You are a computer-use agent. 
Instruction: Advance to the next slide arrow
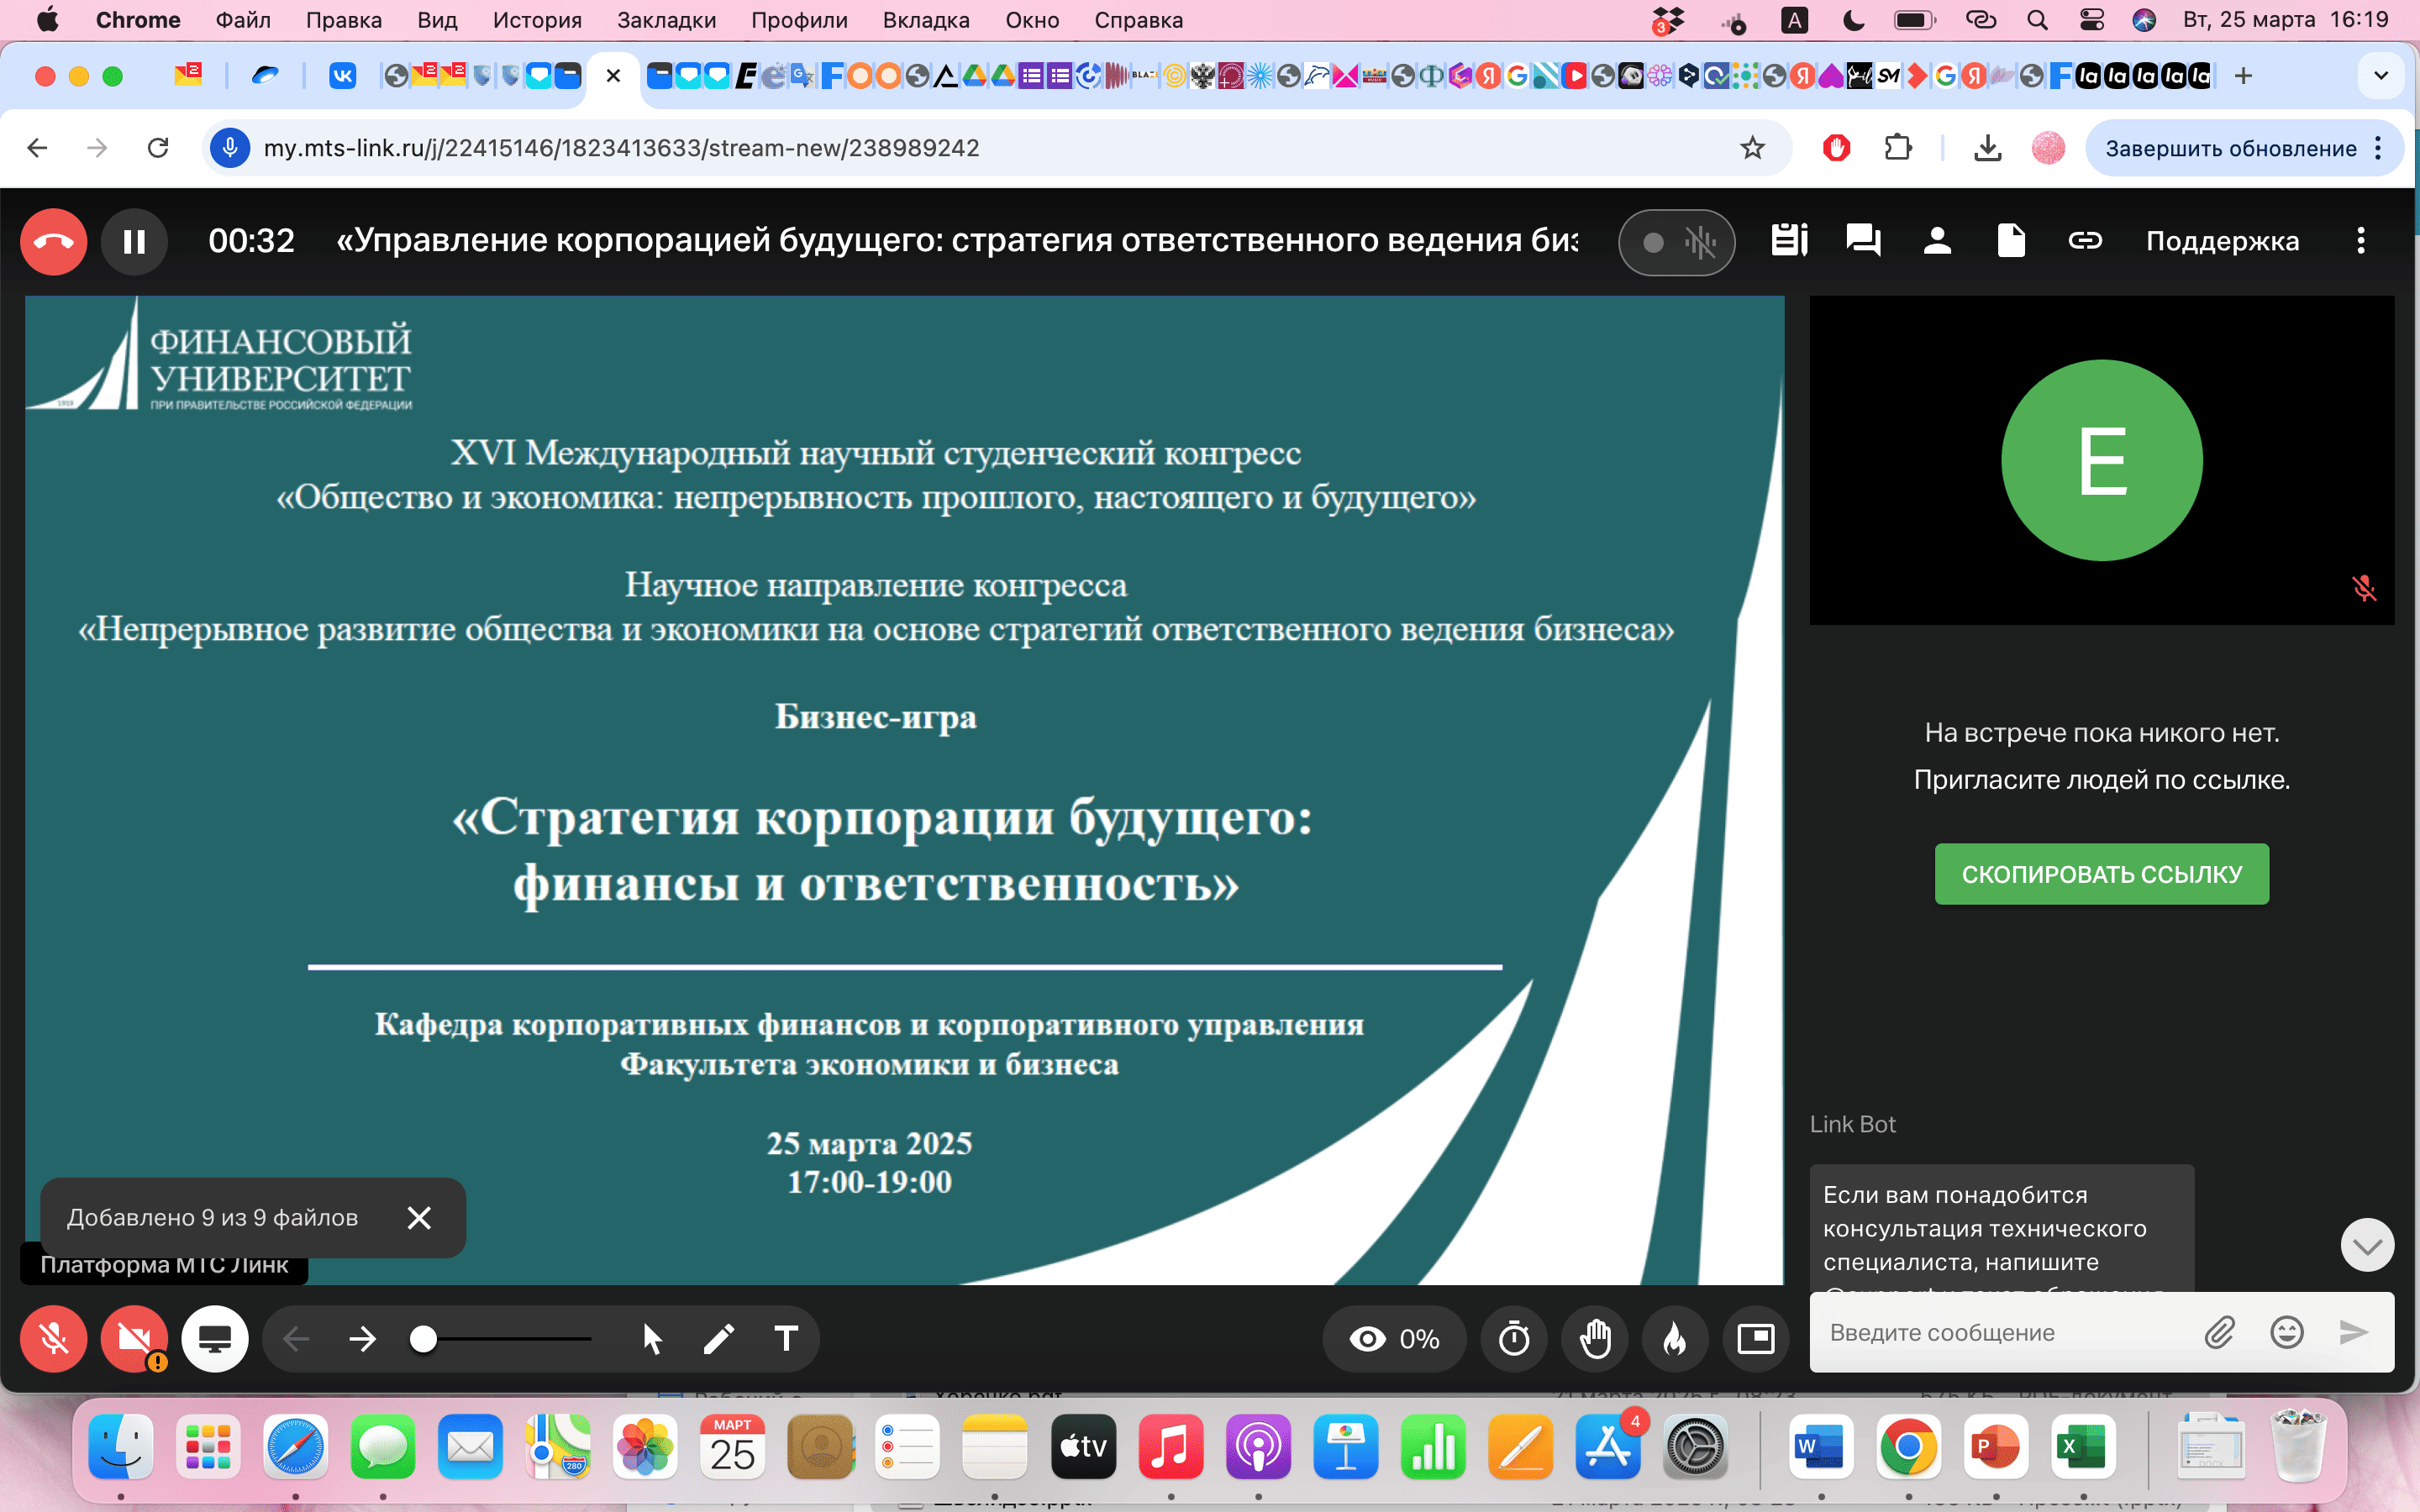tap(362, 1338)
